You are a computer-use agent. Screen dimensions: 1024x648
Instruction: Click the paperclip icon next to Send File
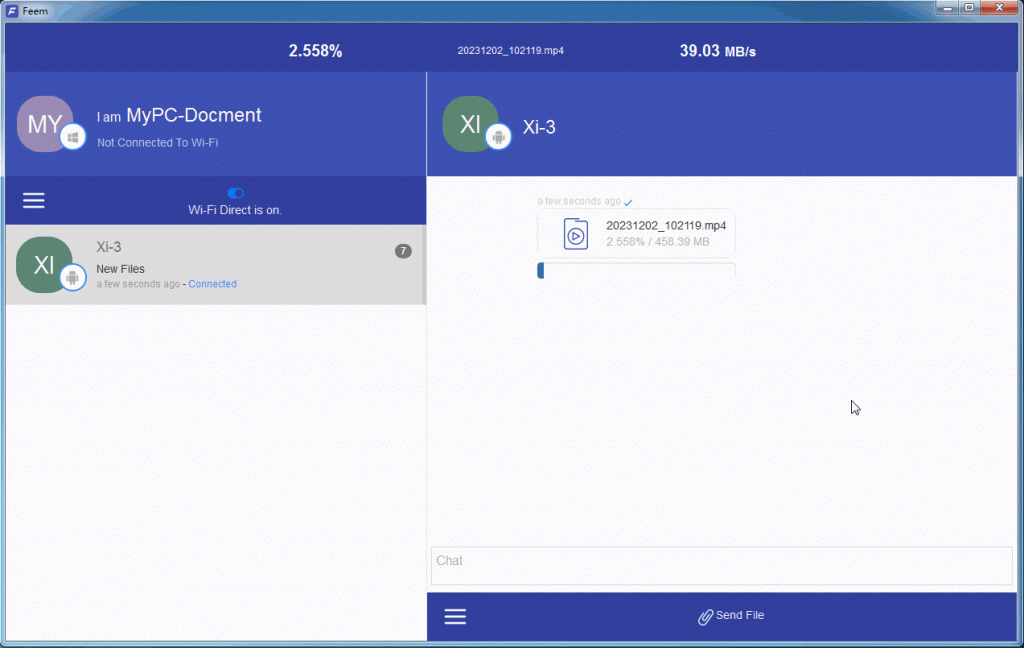[x=705, y=616]
